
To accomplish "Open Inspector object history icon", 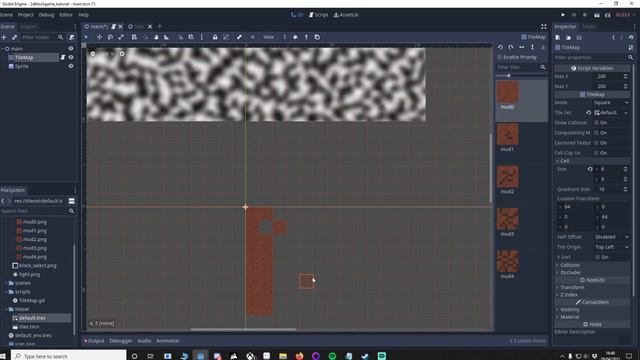I will (631, 37).
